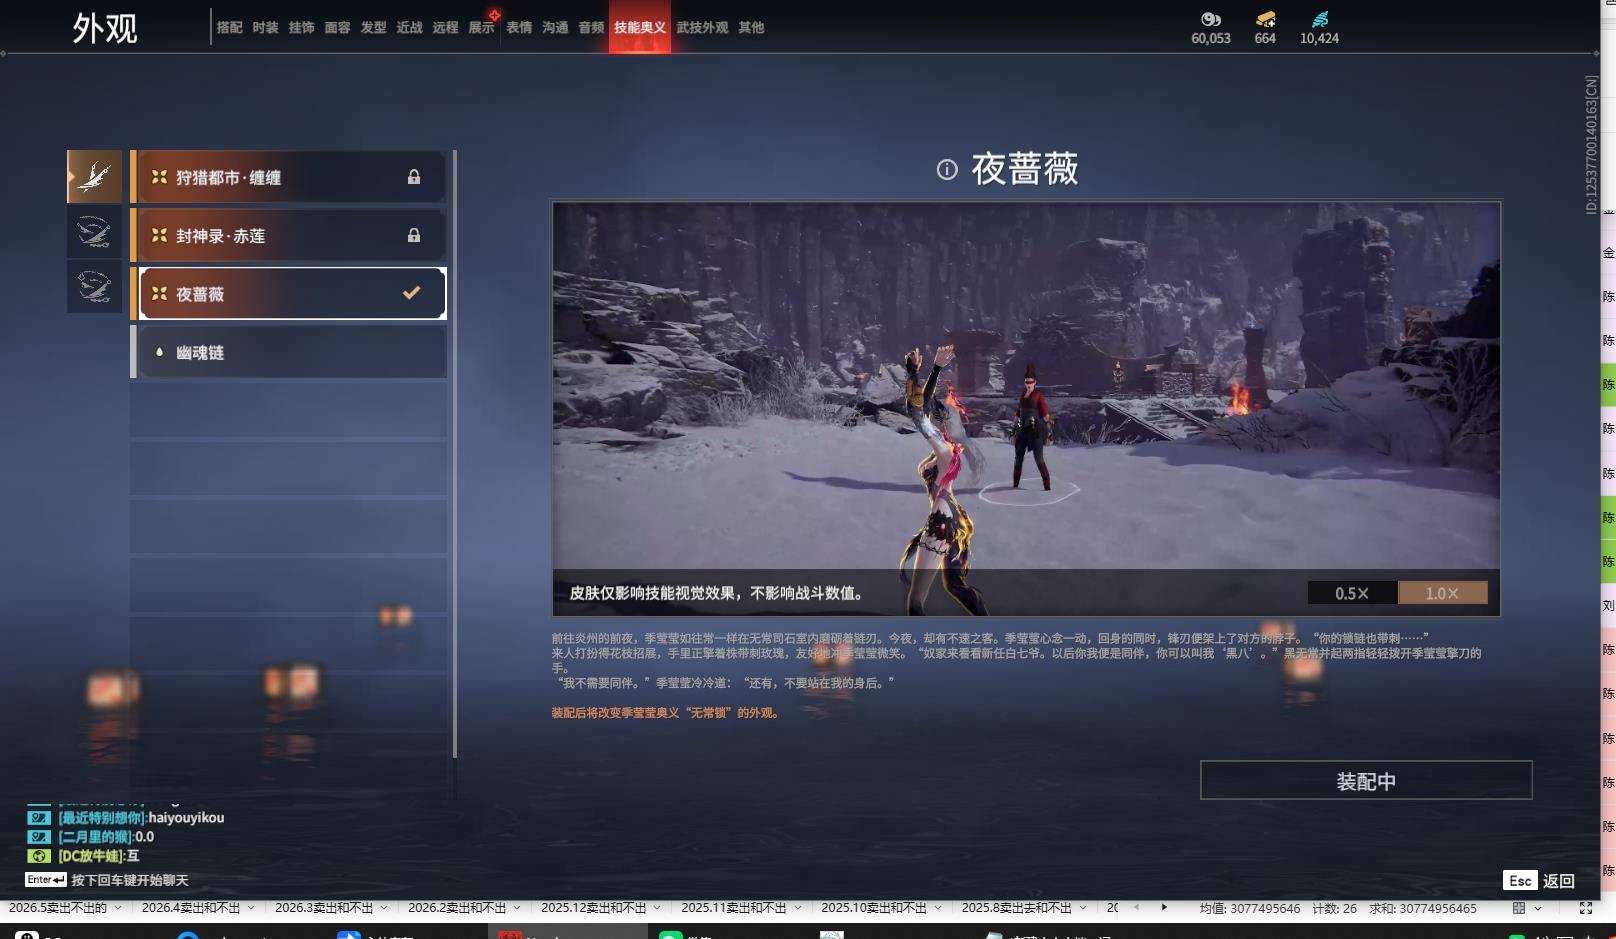Open dropdown of 2026.2卖出和不出 sheet tab
1616x939 pixels.
click(517, 908)
